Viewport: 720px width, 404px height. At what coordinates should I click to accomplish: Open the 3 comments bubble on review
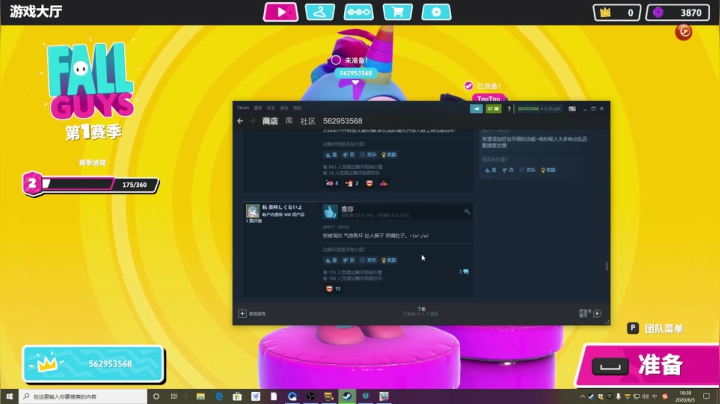(x=464, y=272)
